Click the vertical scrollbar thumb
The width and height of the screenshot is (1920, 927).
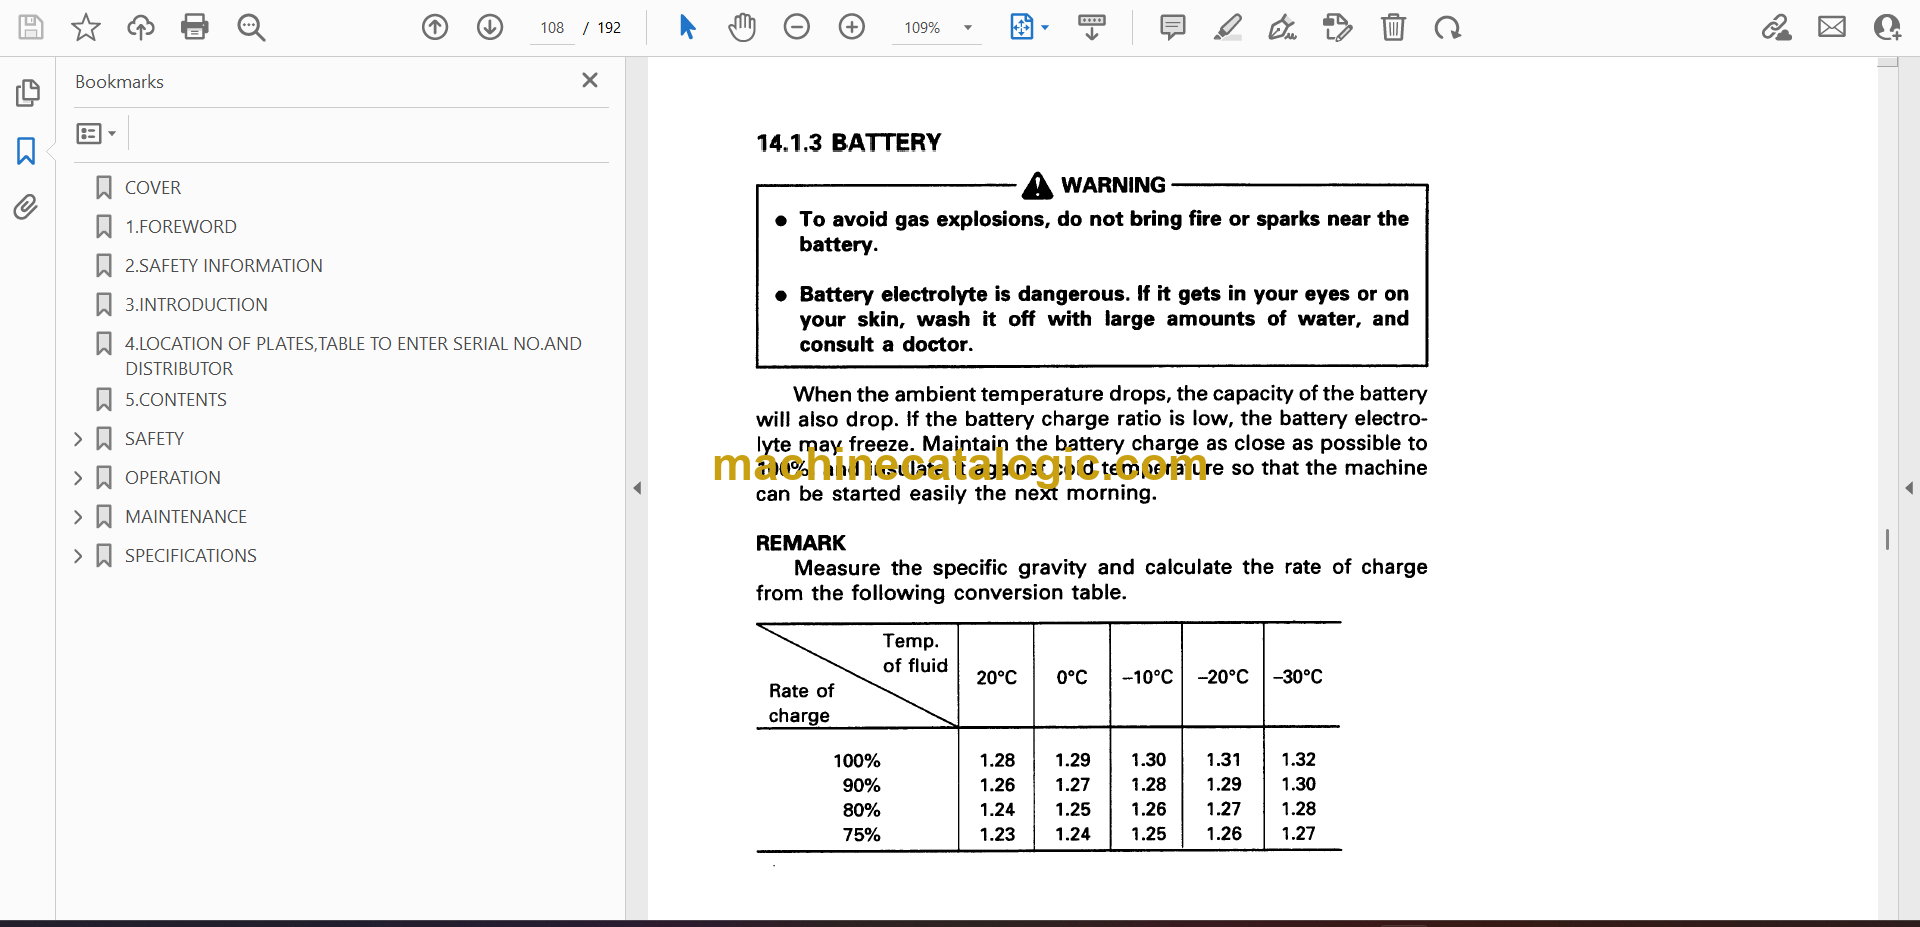tap(1887, 540)
